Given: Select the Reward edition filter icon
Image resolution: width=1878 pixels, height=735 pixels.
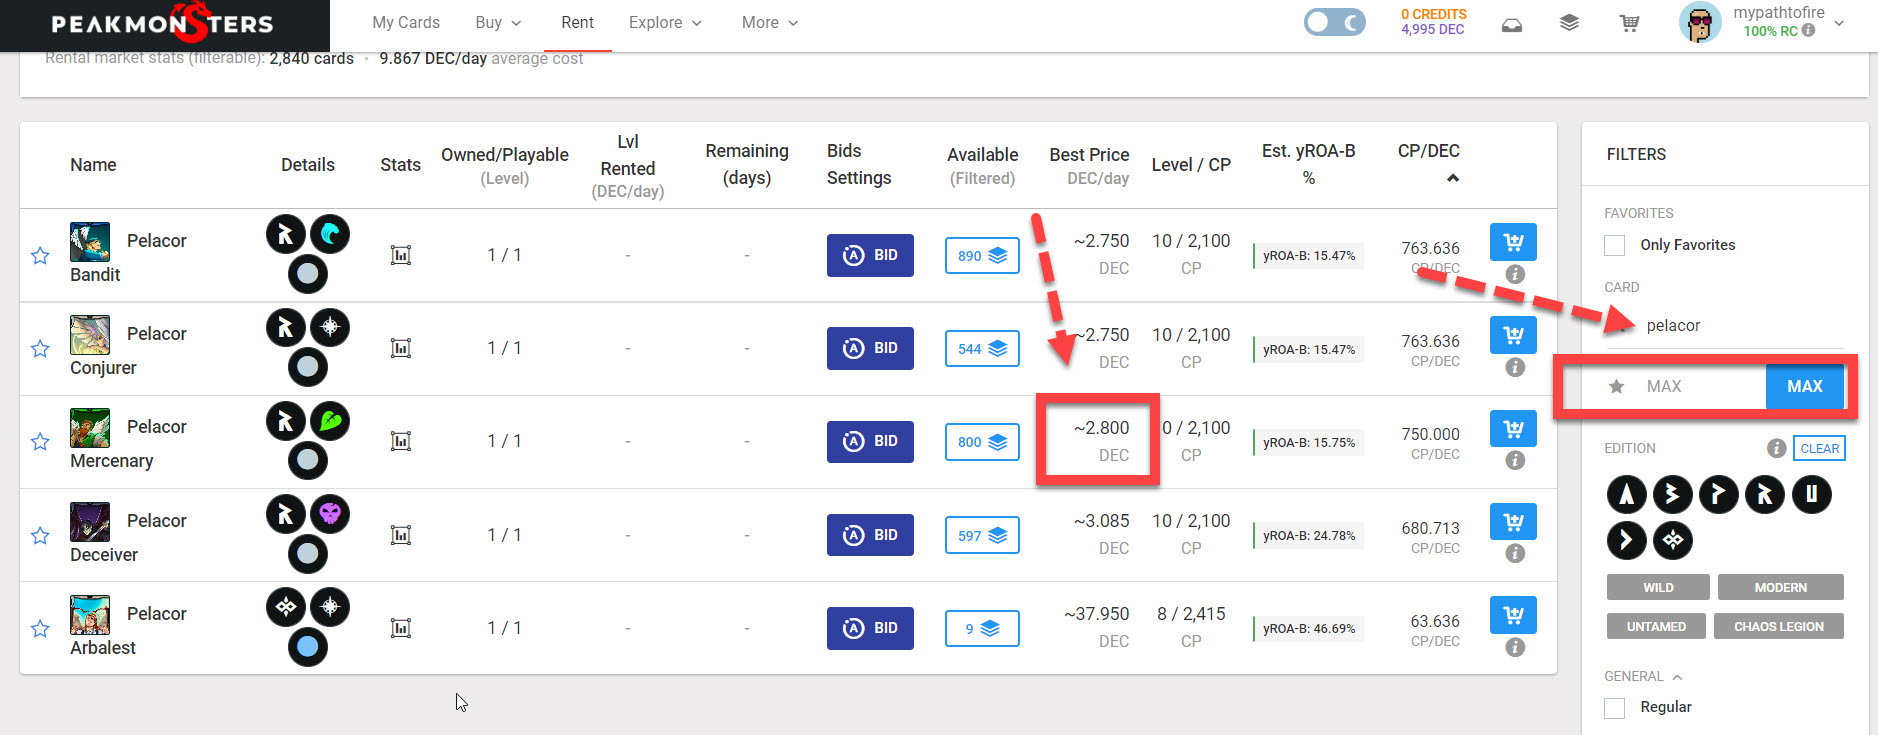Looking at the screenshot, I should pos(1765,494).
